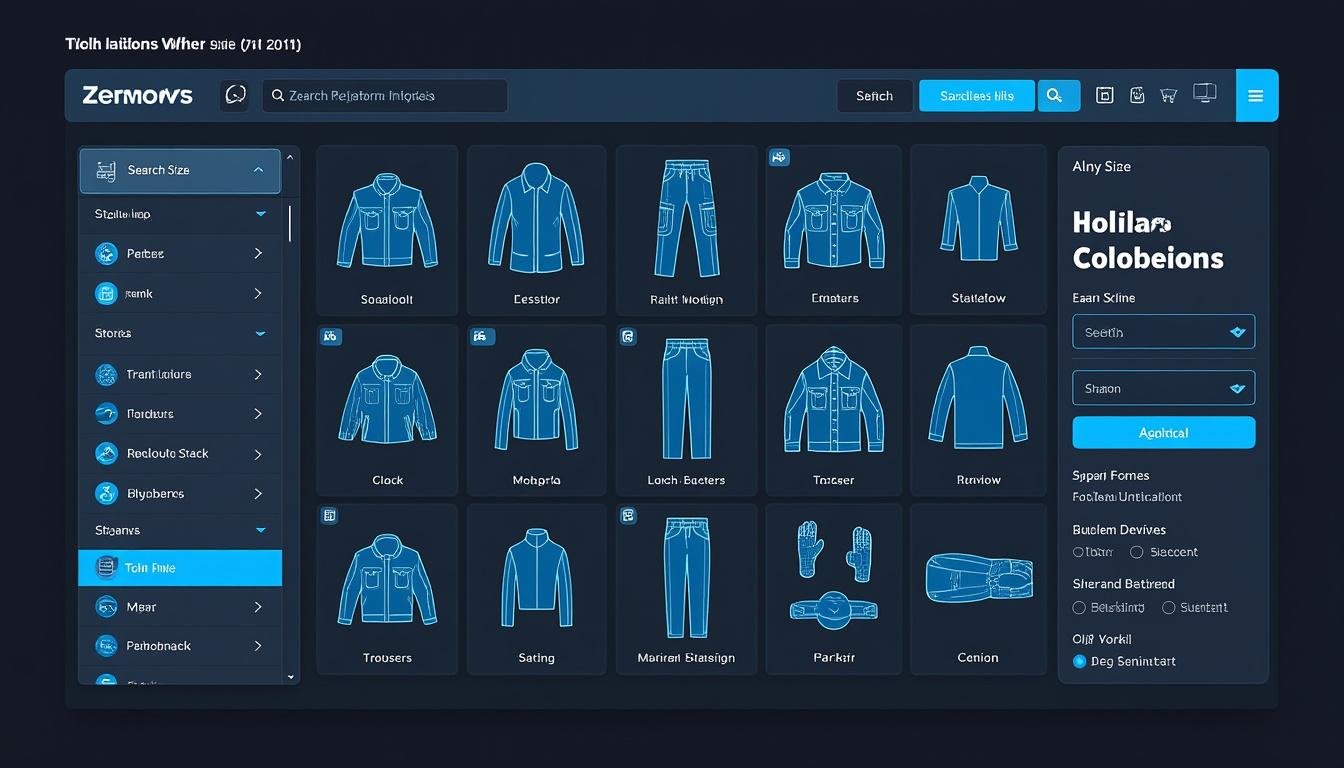Select the Deg Seninittart radio button

tap(1079, 661)
